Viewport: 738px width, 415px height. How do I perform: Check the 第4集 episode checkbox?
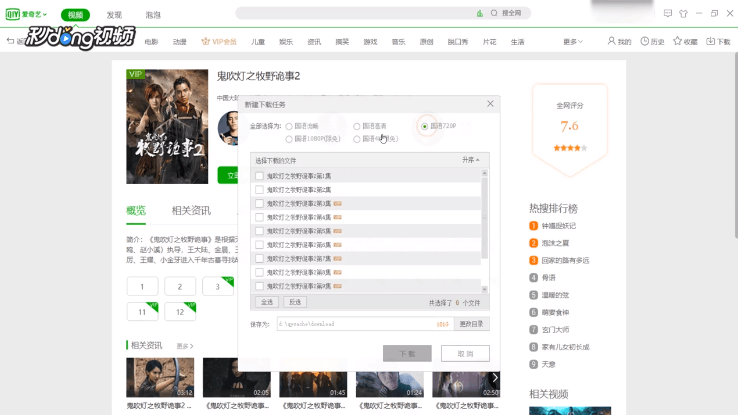click(259, 217)
